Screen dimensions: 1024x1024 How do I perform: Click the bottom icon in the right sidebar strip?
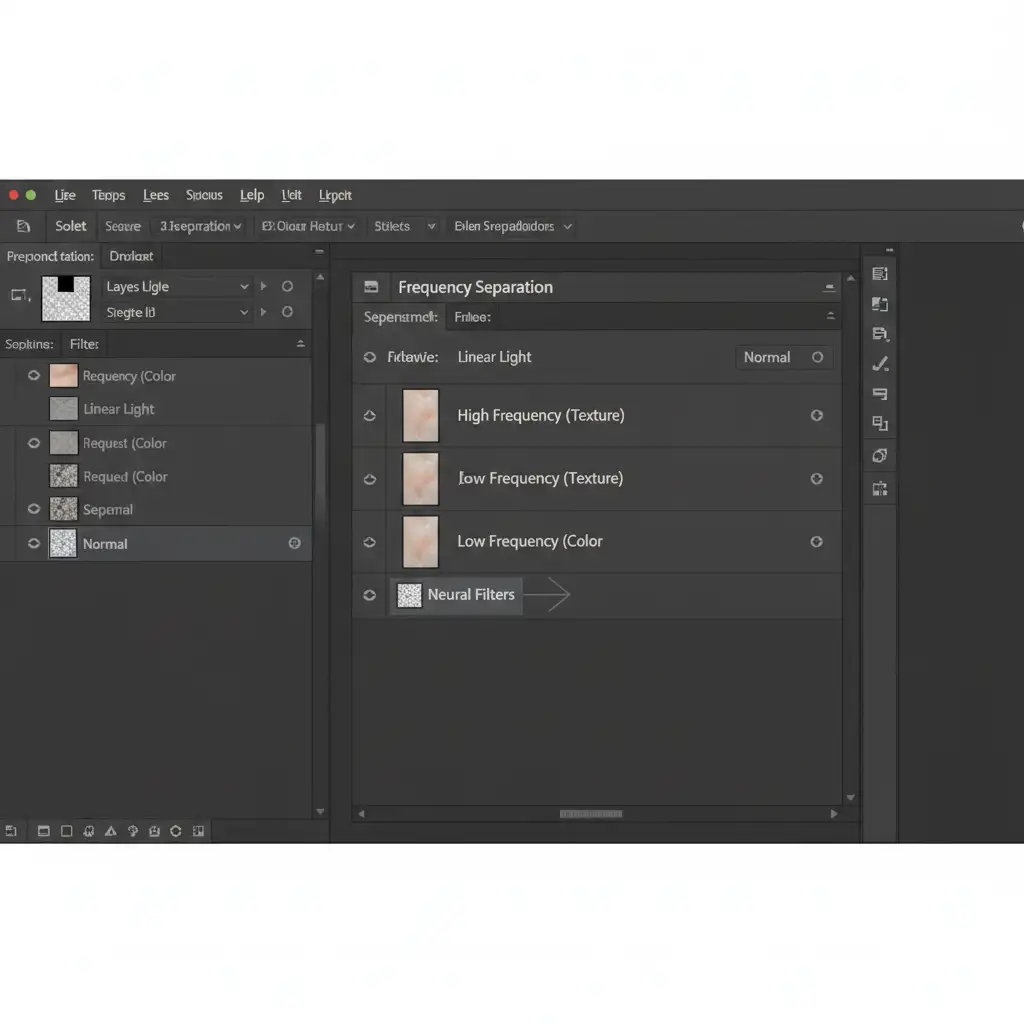(x=880, y=489)
